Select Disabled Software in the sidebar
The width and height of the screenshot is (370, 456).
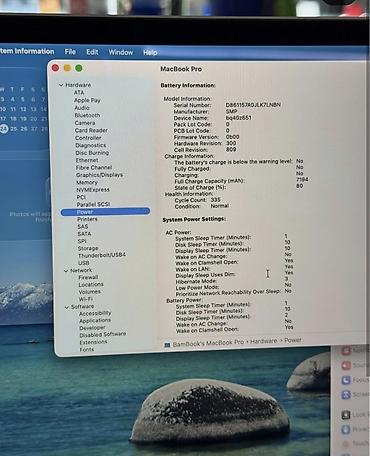point(103,335)
